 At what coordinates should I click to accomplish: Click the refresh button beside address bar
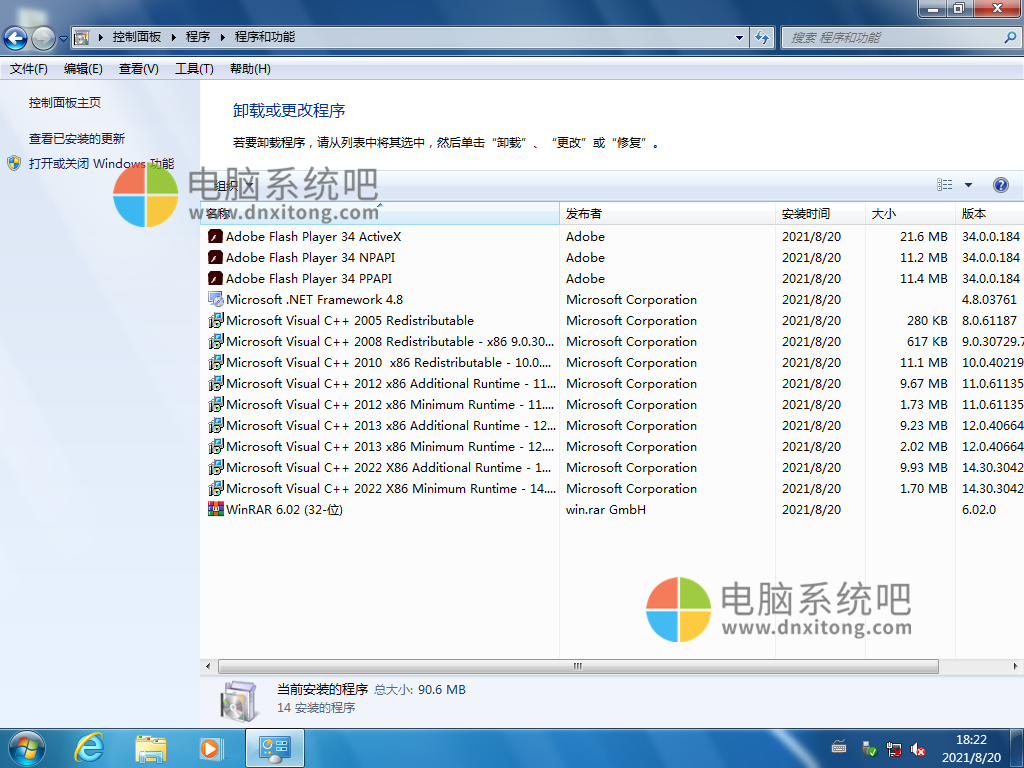pos(763,38)
